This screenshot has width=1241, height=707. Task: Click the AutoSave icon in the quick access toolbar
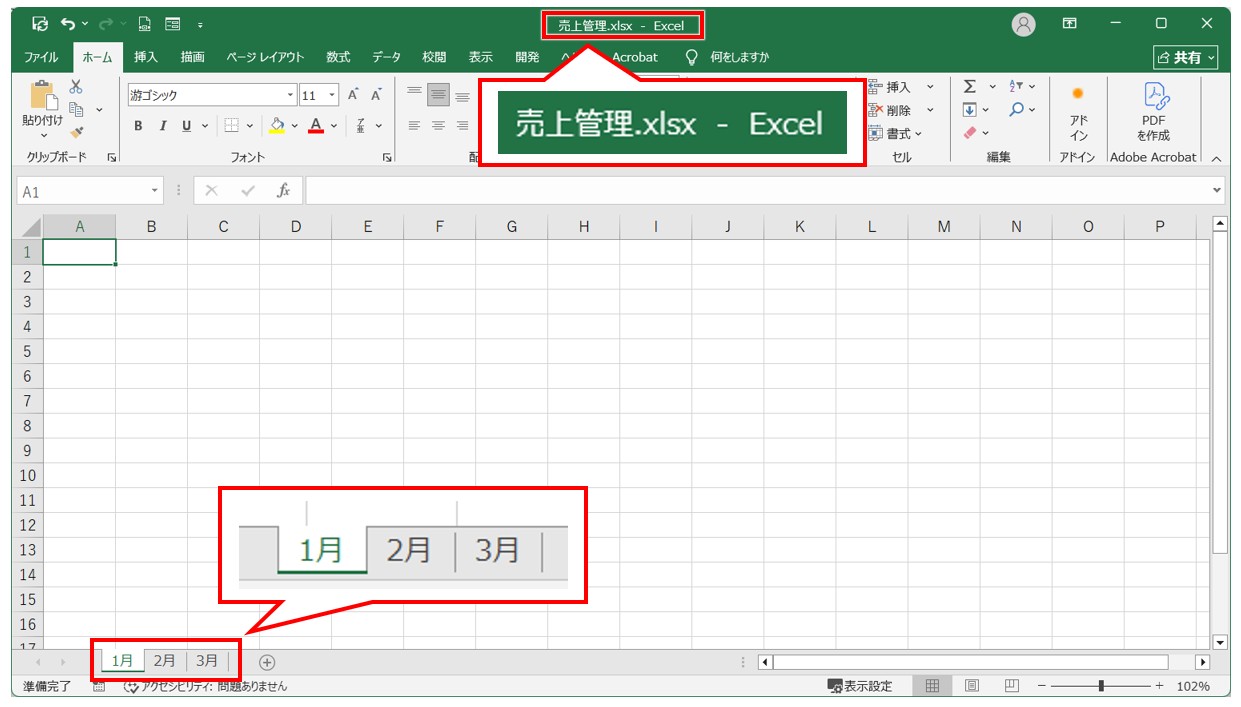click(40, 24)
